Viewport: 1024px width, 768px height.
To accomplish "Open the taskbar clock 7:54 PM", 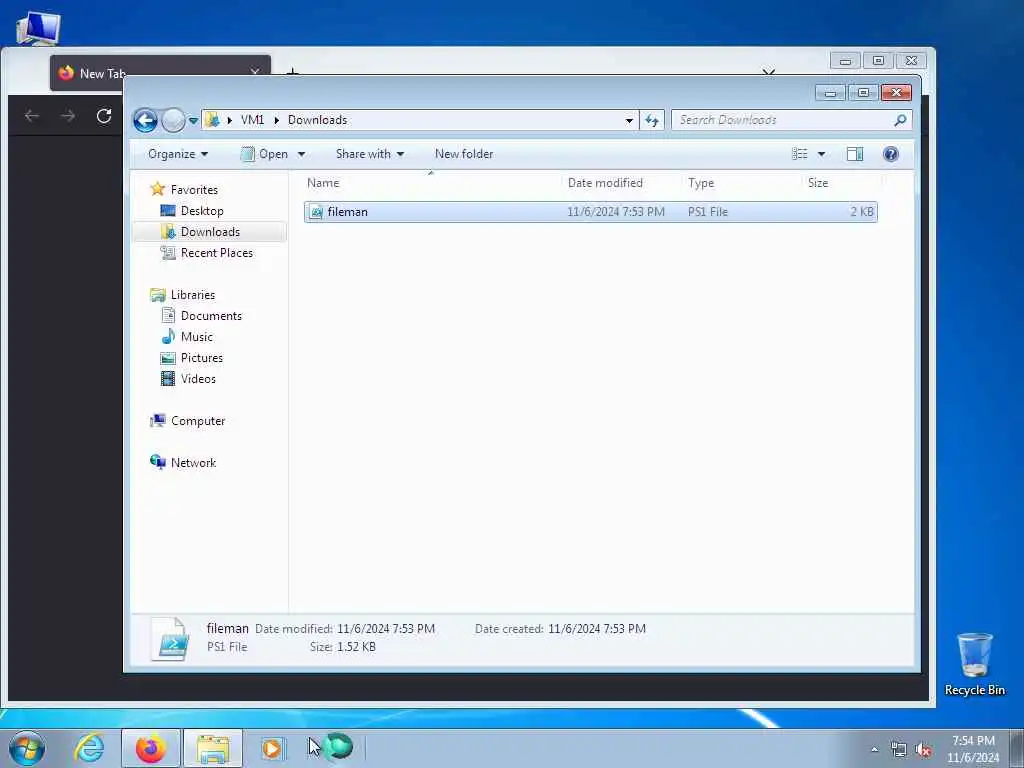I will [x=973, y=749].
